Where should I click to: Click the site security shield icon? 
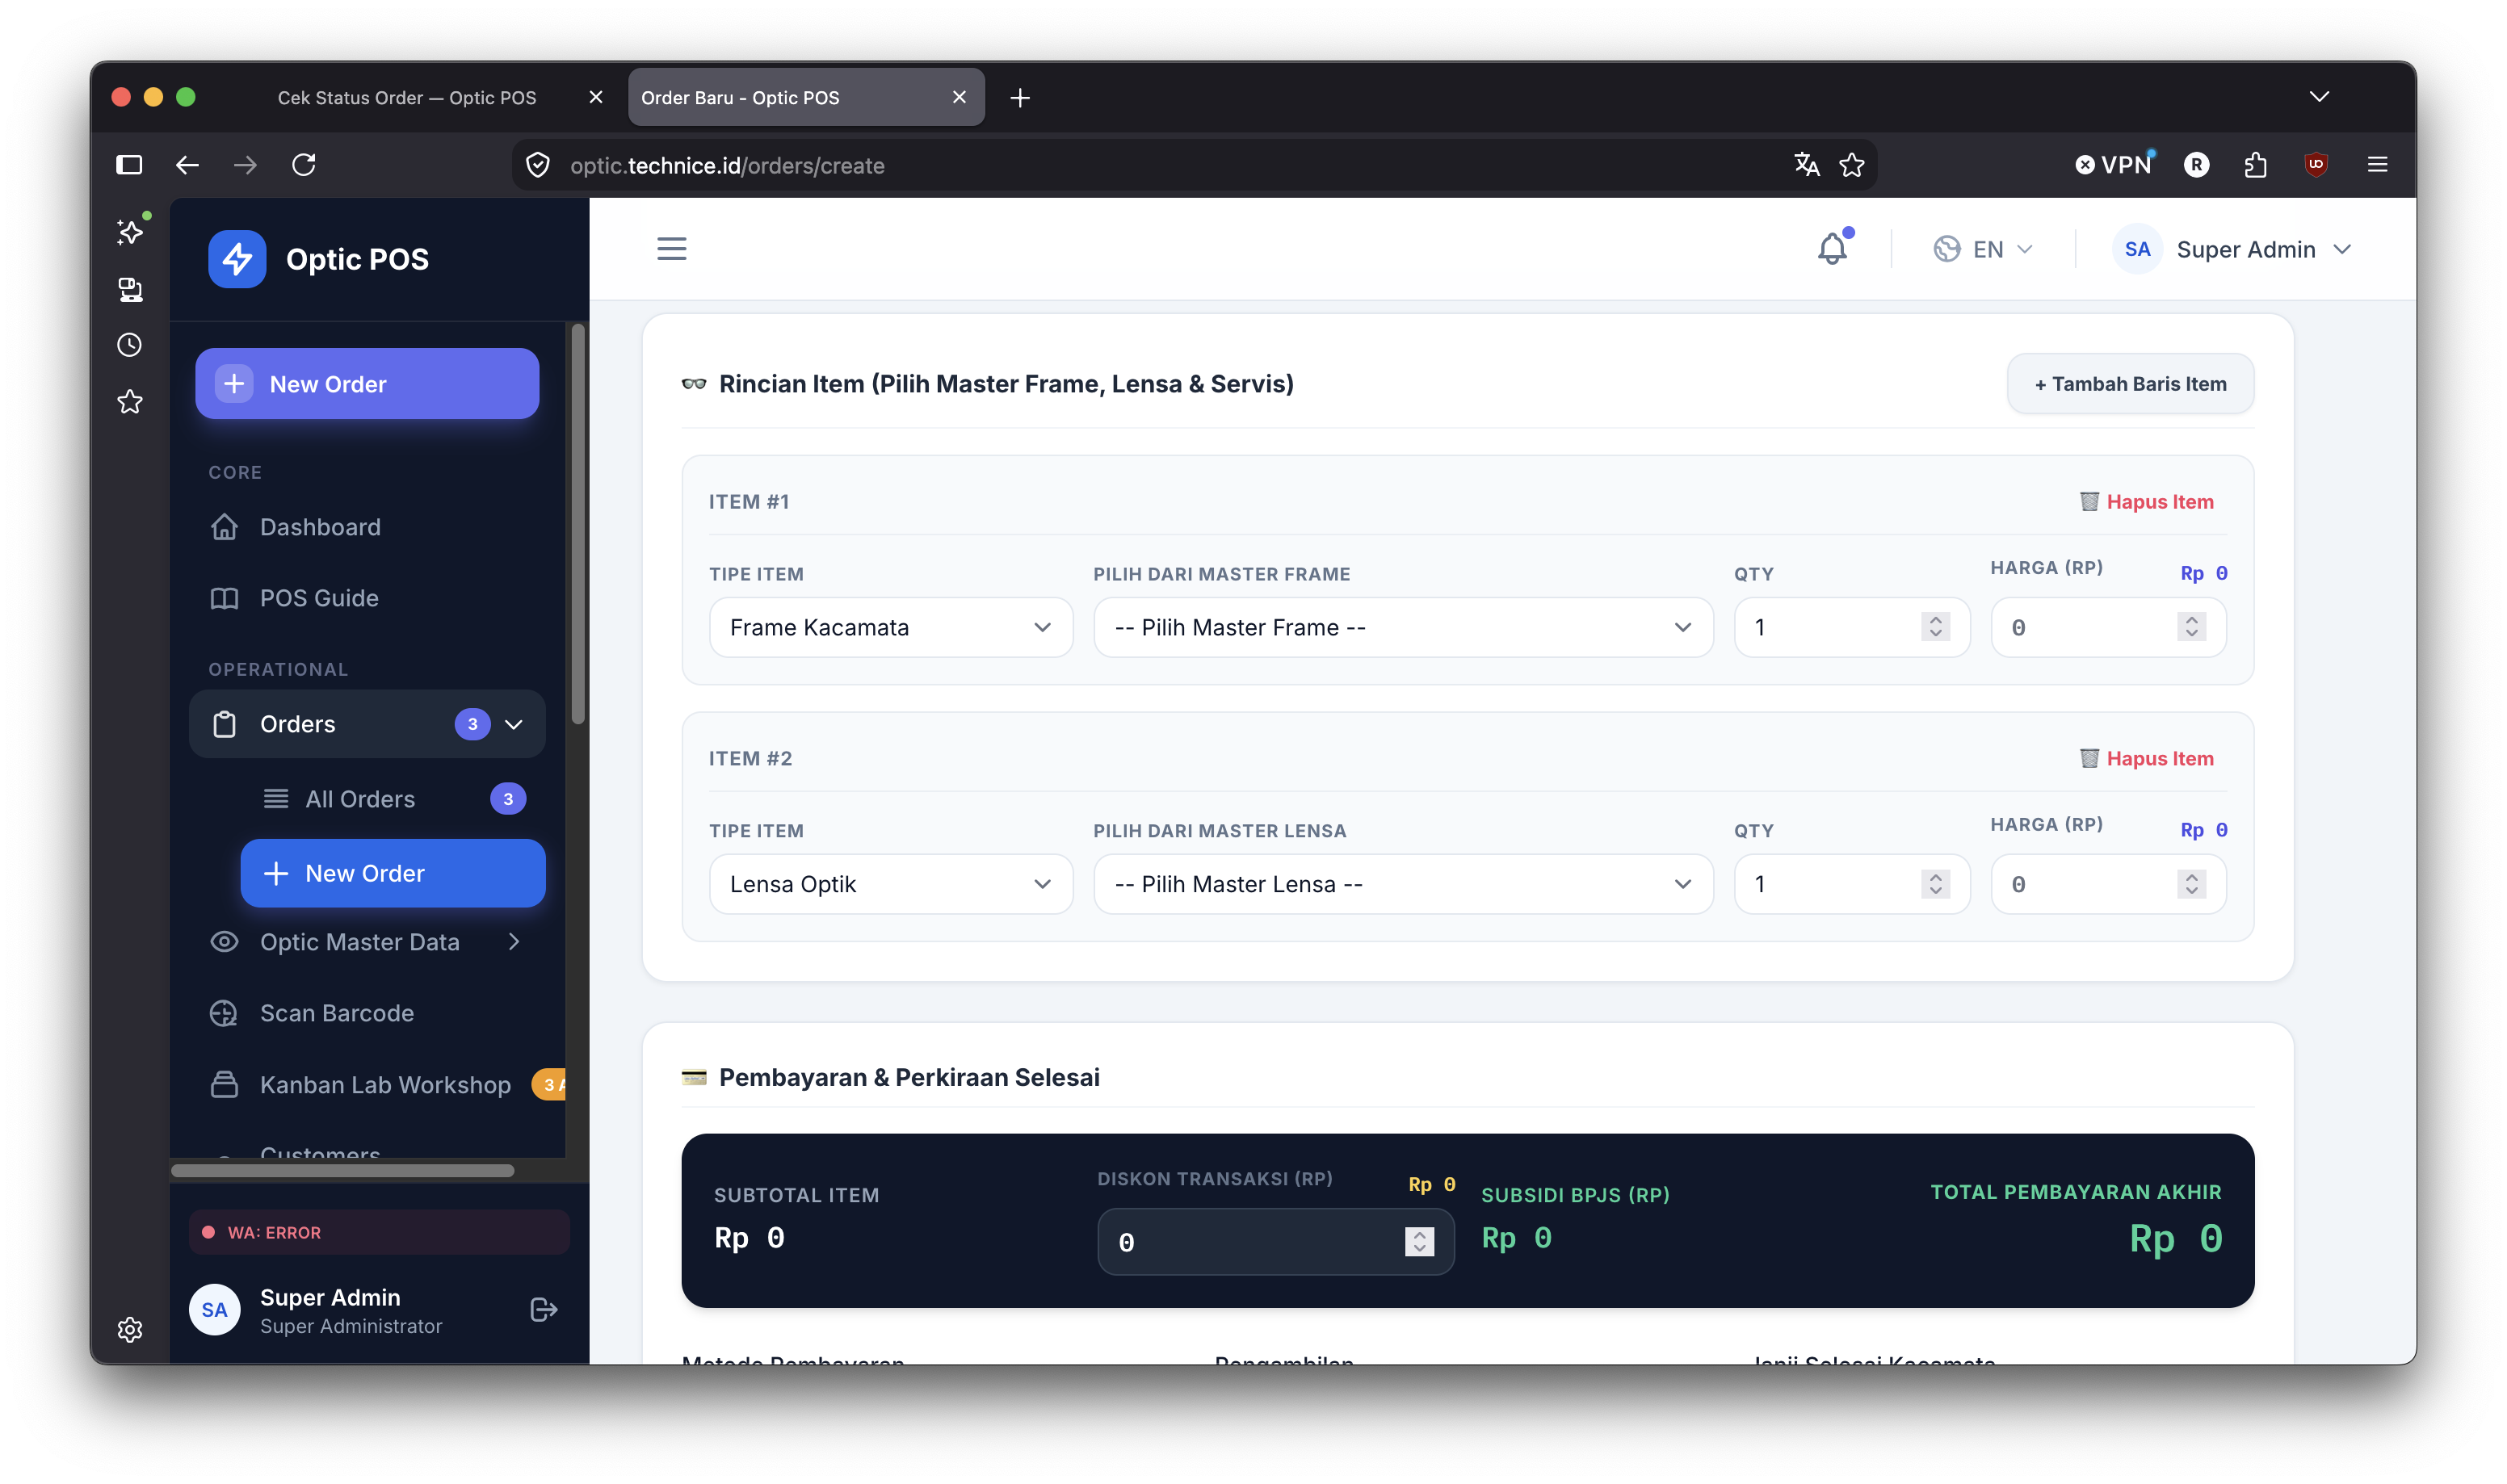(538, 165)
